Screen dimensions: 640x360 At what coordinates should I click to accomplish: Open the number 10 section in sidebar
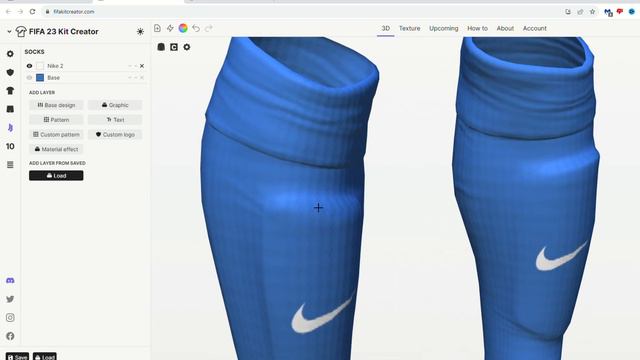click(x=10, y=146)
